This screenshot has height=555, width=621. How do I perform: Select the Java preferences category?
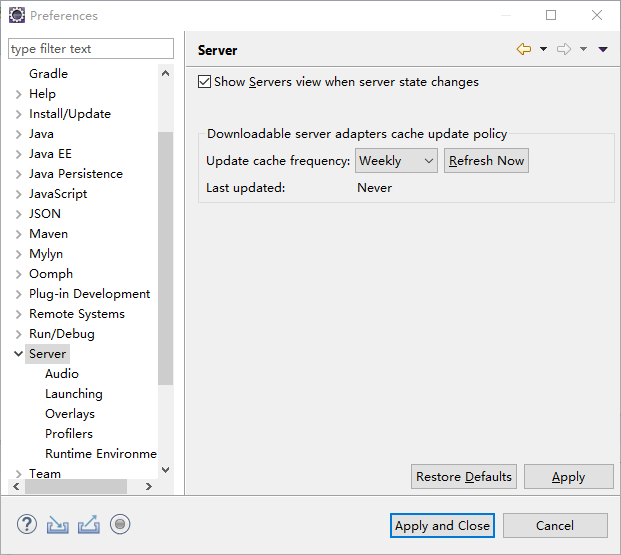point(41,134)
